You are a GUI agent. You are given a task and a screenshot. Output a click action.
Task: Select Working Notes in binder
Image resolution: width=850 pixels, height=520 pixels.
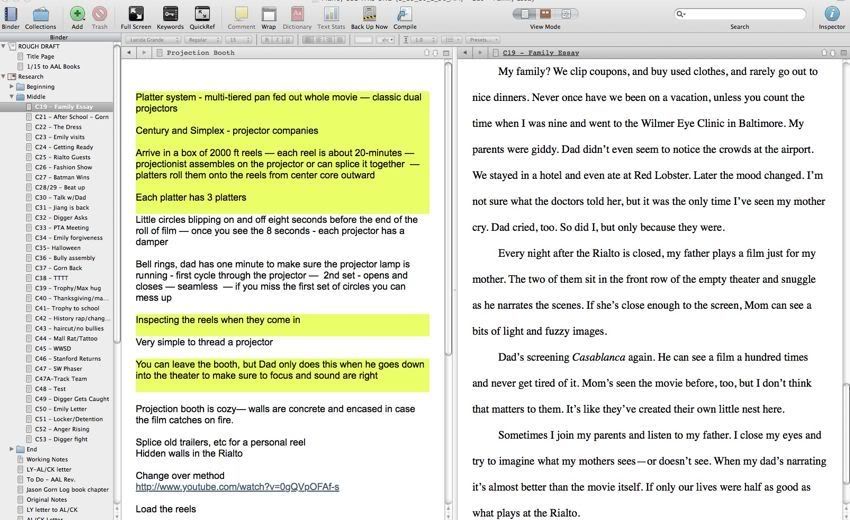[x=47, y=459]
